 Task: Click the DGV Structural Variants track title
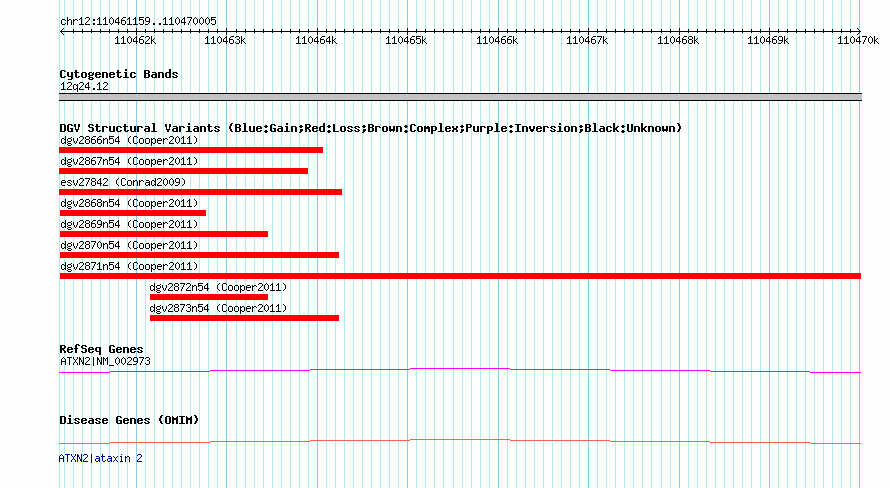coord(370,128)
